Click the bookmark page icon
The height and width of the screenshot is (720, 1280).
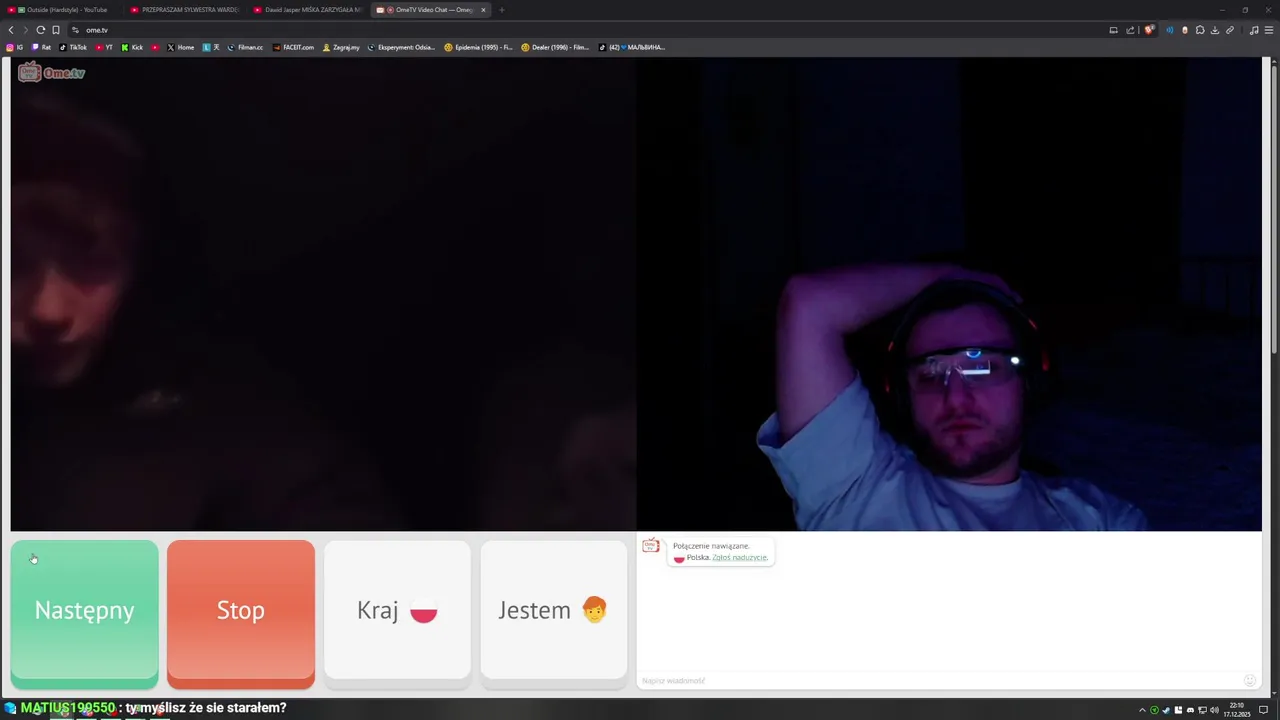pyautogui.click(x=56, y=30)
